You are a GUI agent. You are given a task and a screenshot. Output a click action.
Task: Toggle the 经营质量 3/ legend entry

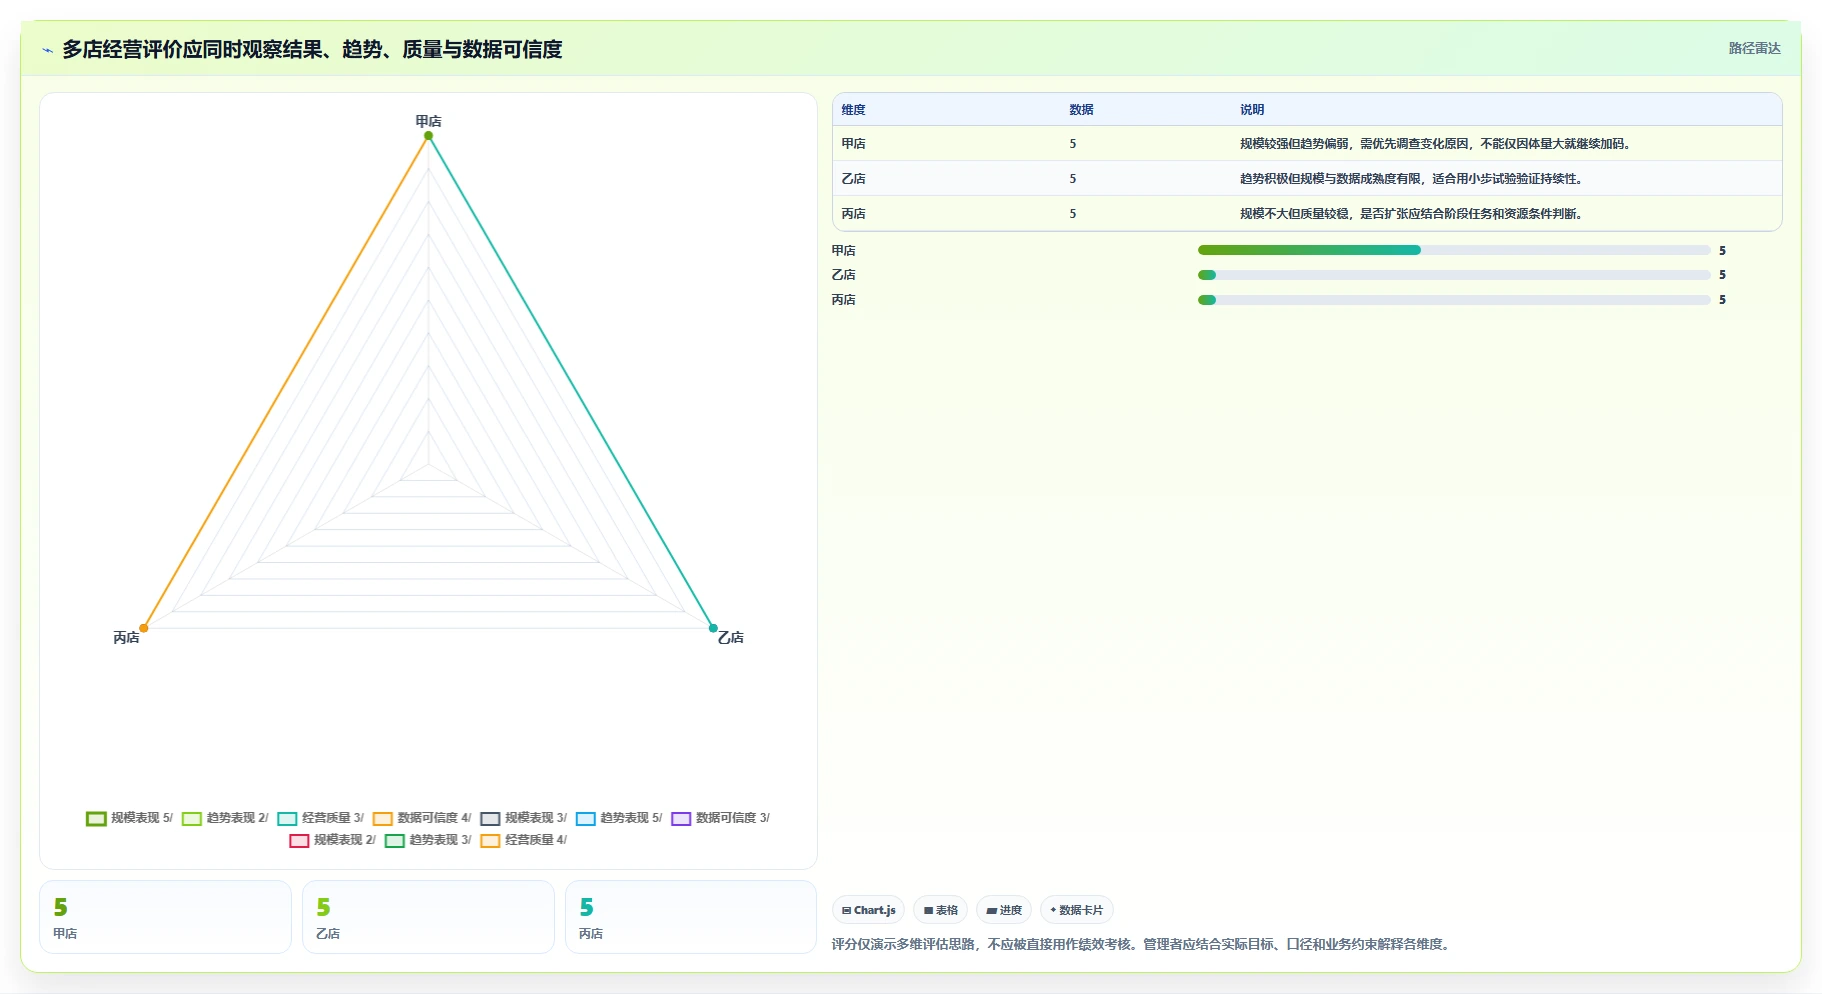coord(321,818)
